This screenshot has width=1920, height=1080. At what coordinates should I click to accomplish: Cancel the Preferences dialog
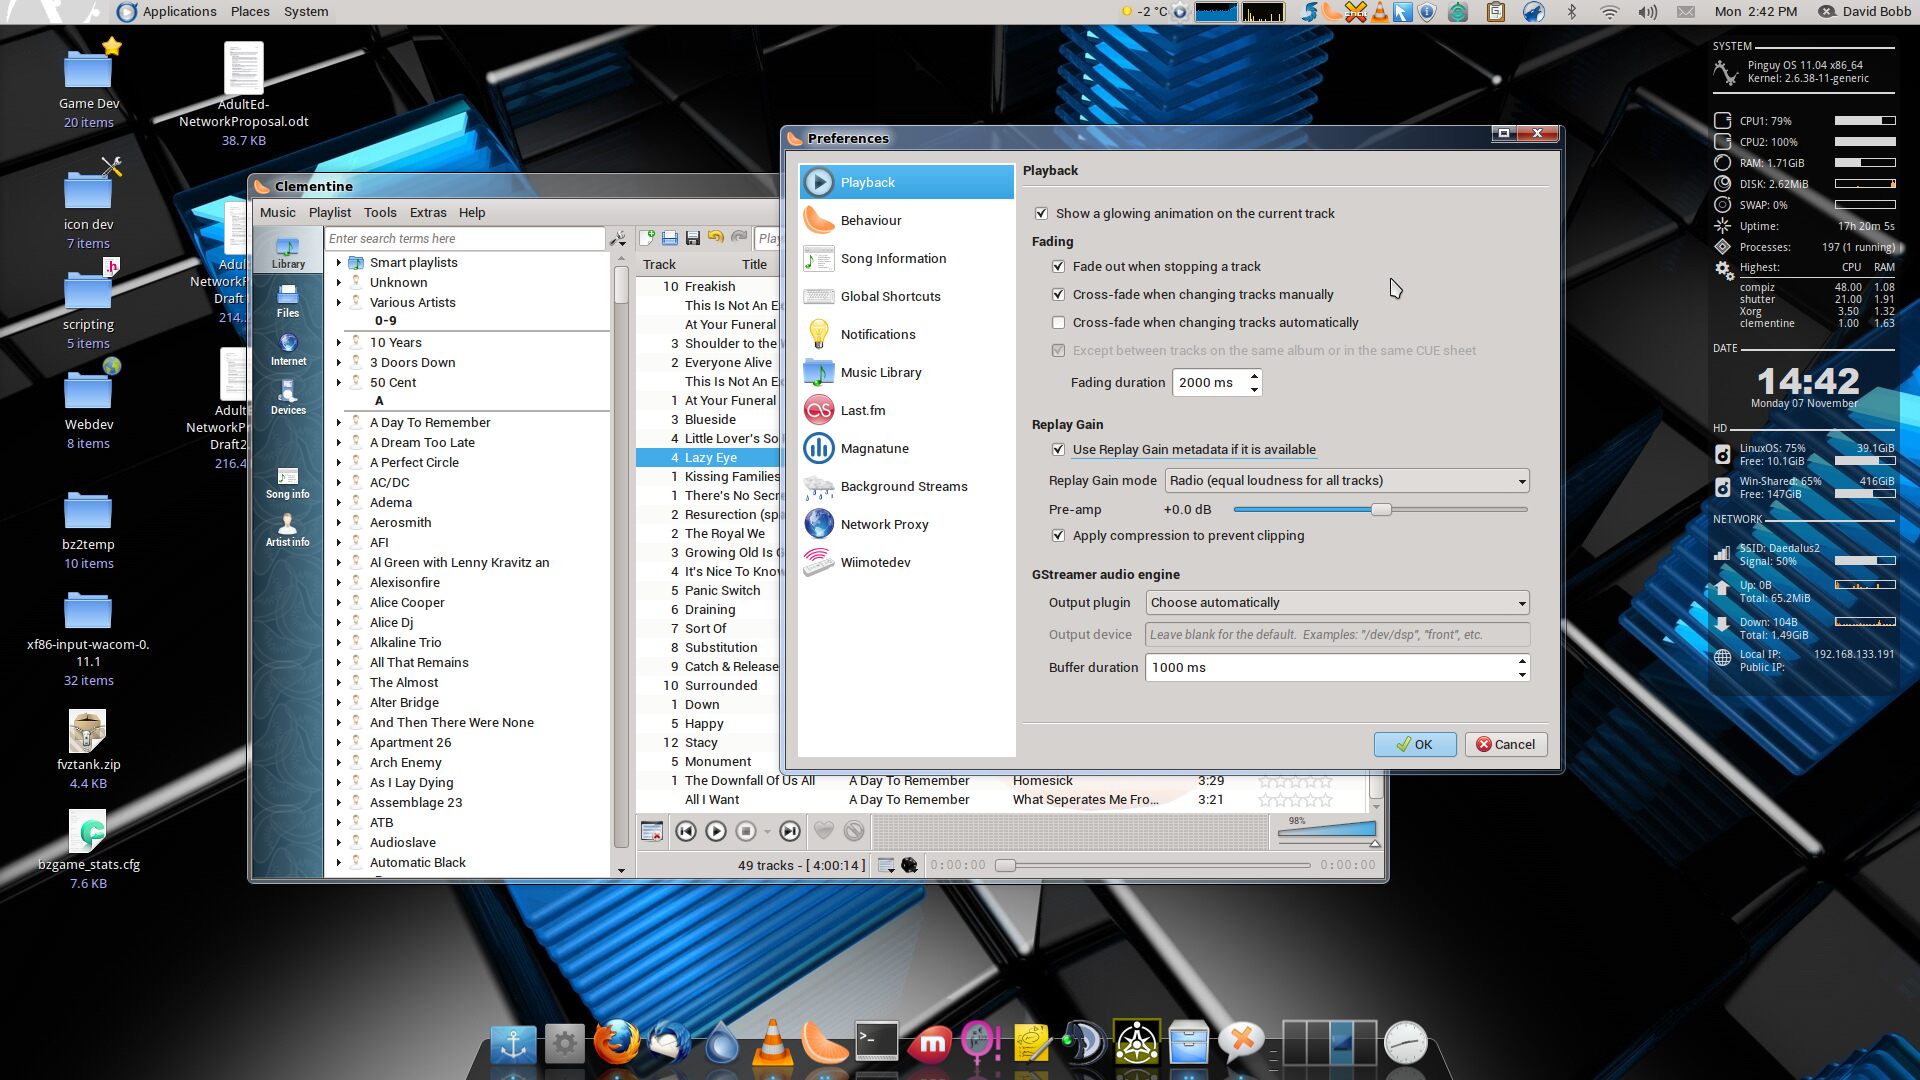pos(1506,744)
